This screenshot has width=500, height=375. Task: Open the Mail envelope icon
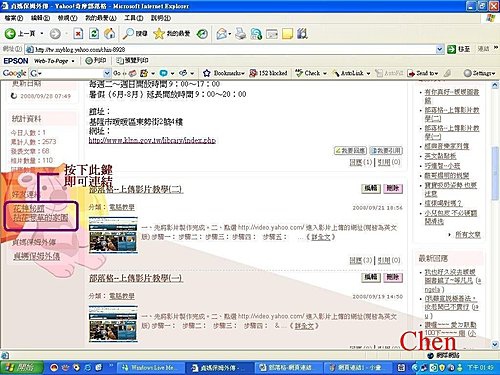pos(221,33)
